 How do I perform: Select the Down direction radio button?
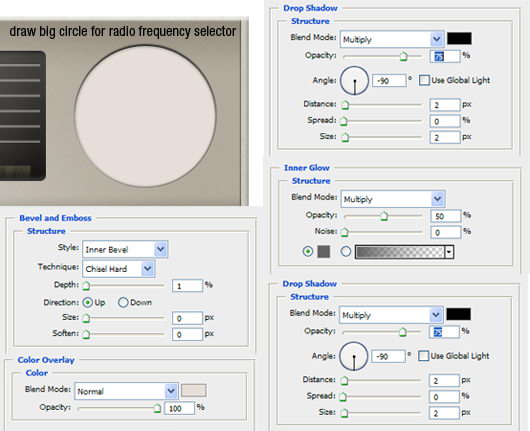(123, 303)
